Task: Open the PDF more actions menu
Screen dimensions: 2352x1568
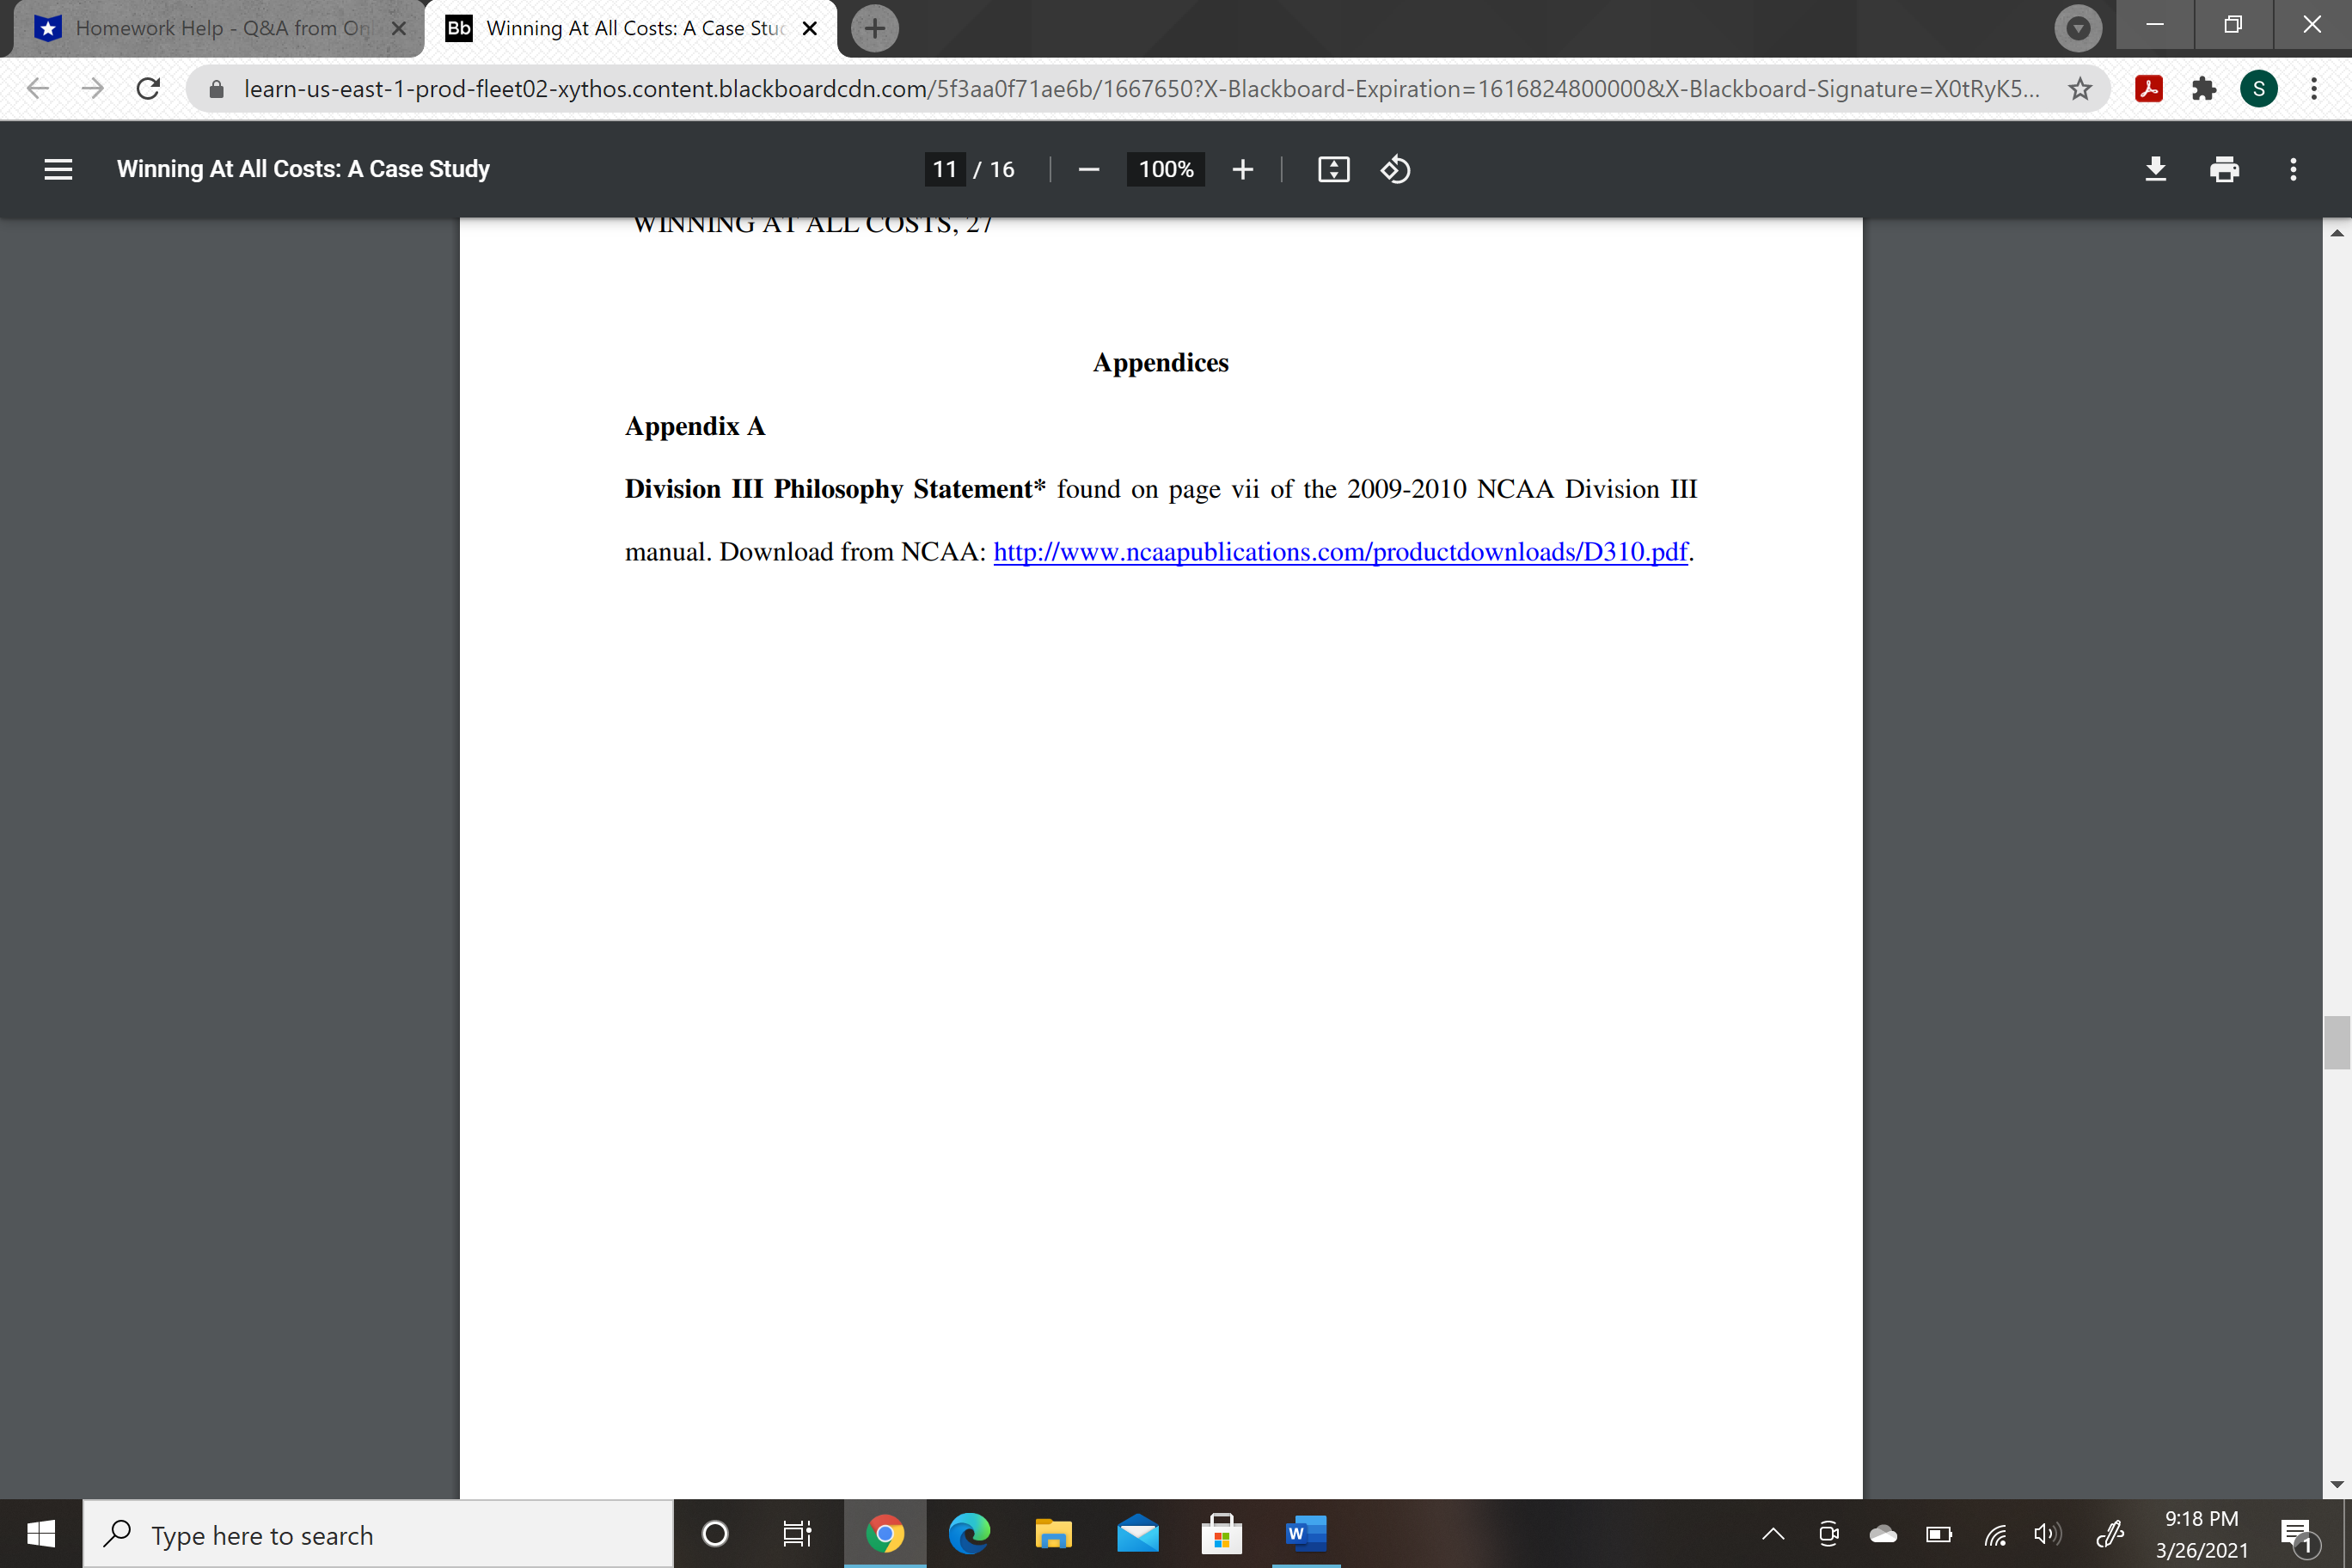Action: [x=2292, y=169]
